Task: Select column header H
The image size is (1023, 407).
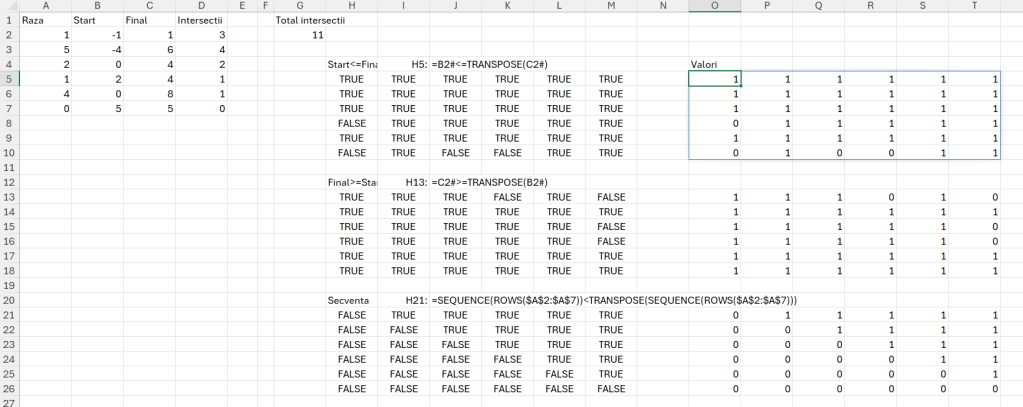Action: pyautogui.click(x=352, y=6)
